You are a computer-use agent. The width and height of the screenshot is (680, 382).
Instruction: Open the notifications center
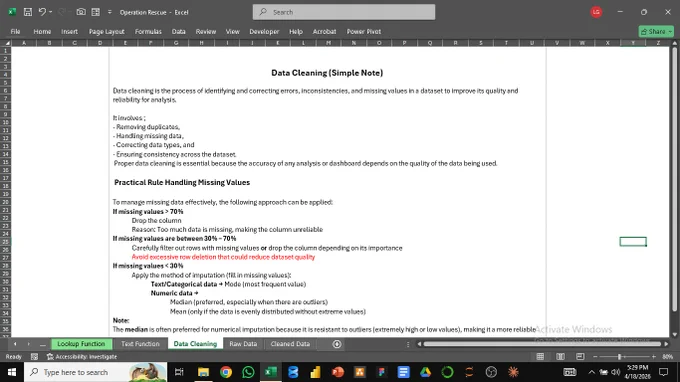pos(664,372)
